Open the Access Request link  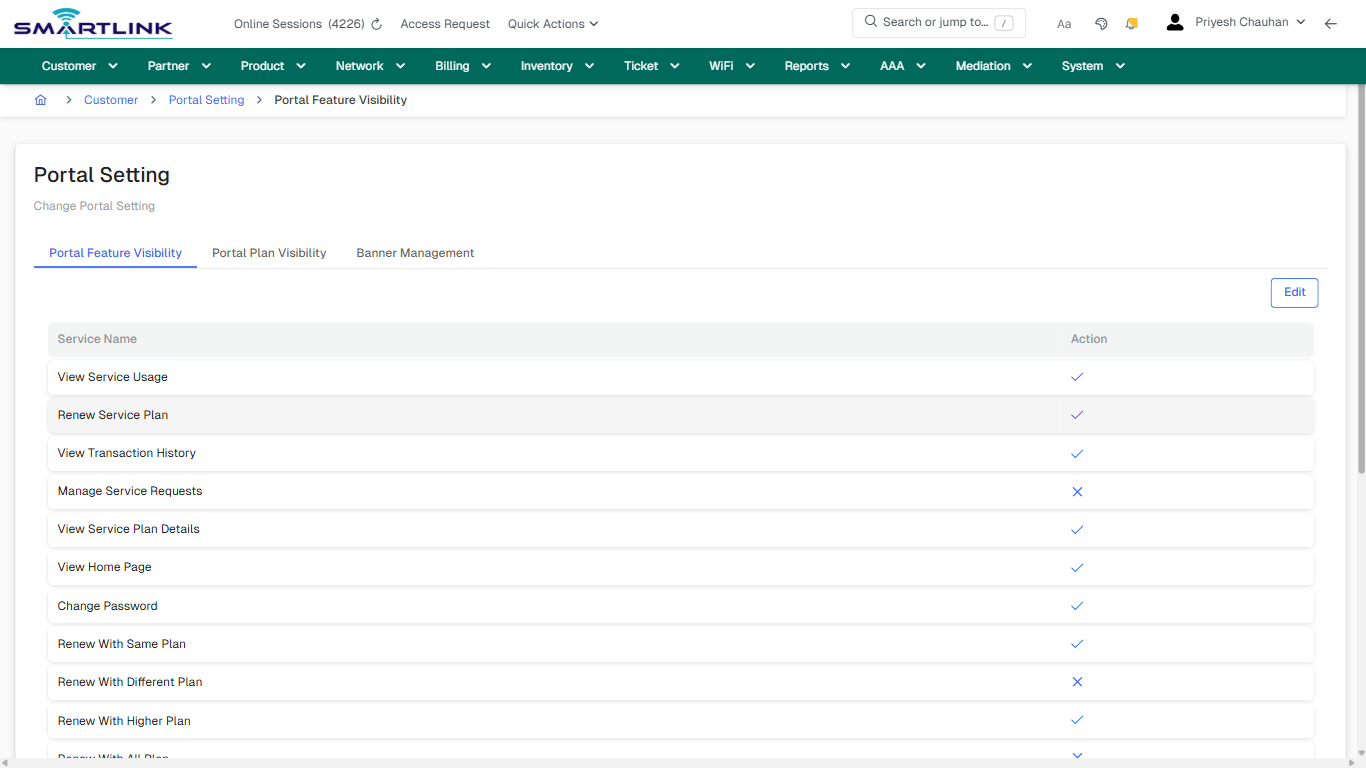[x=444, y=23]
